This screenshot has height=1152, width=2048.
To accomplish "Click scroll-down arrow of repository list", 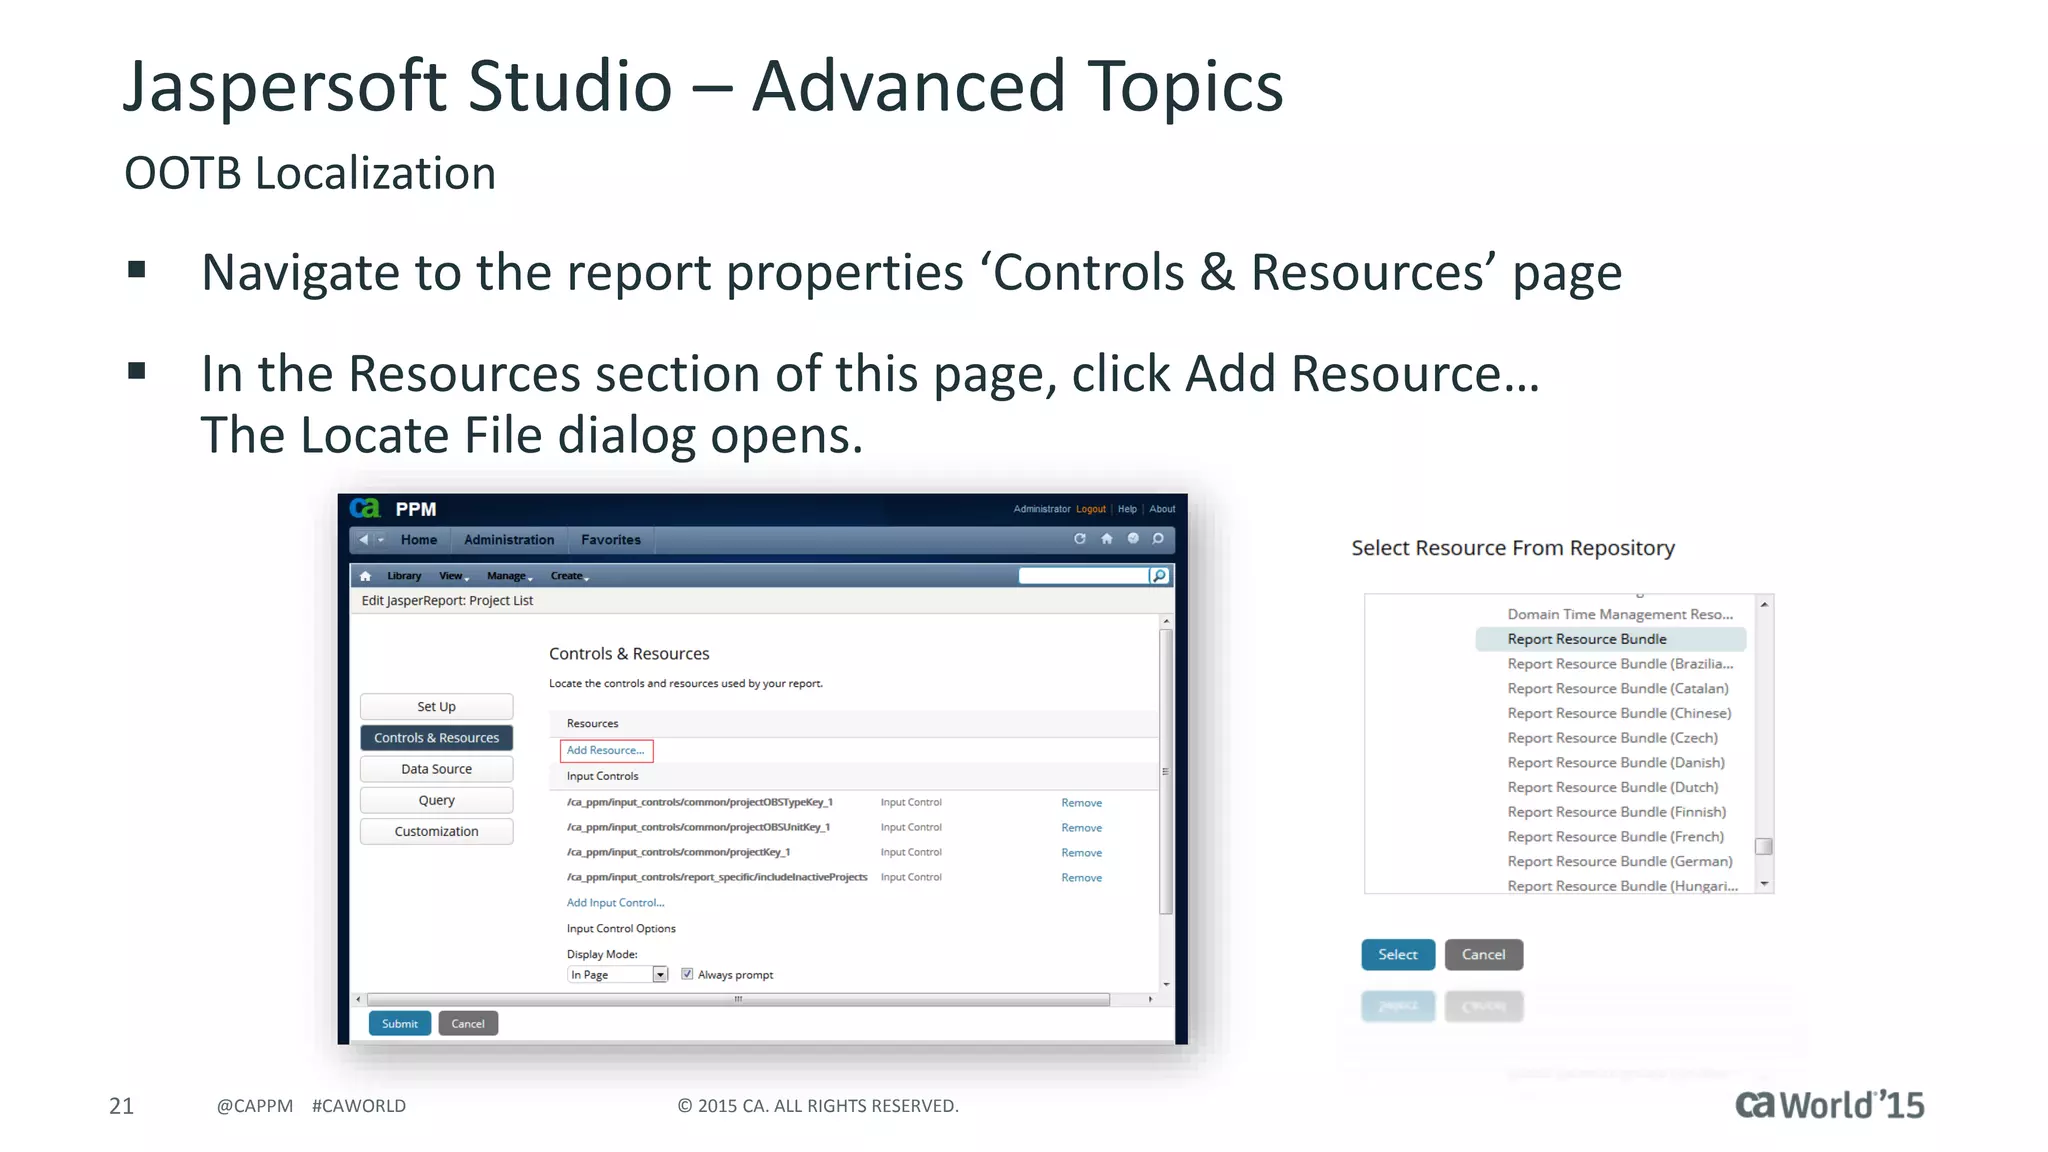I will [x=1764, y=884].
